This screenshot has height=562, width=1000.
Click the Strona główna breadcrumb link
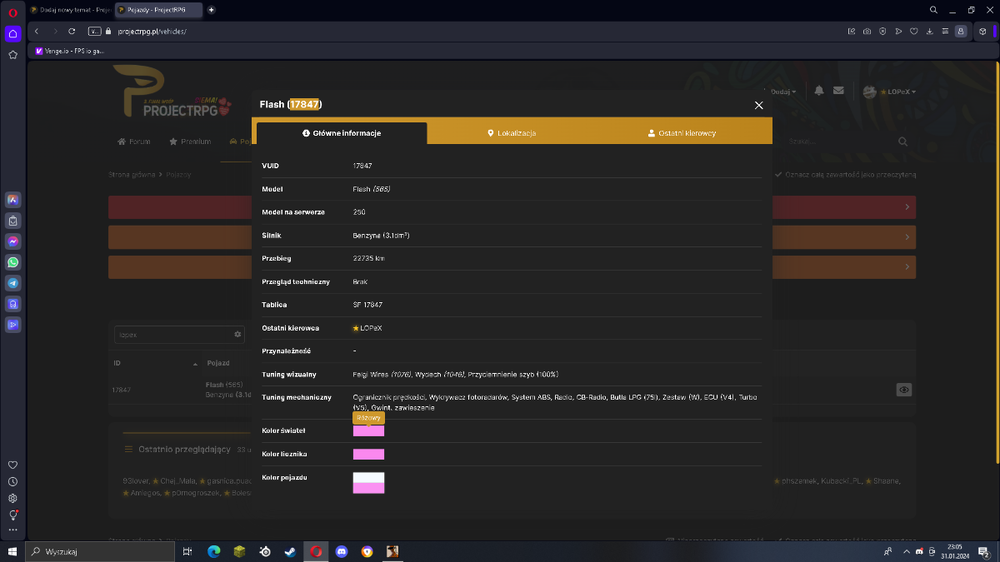pos(131,175)
